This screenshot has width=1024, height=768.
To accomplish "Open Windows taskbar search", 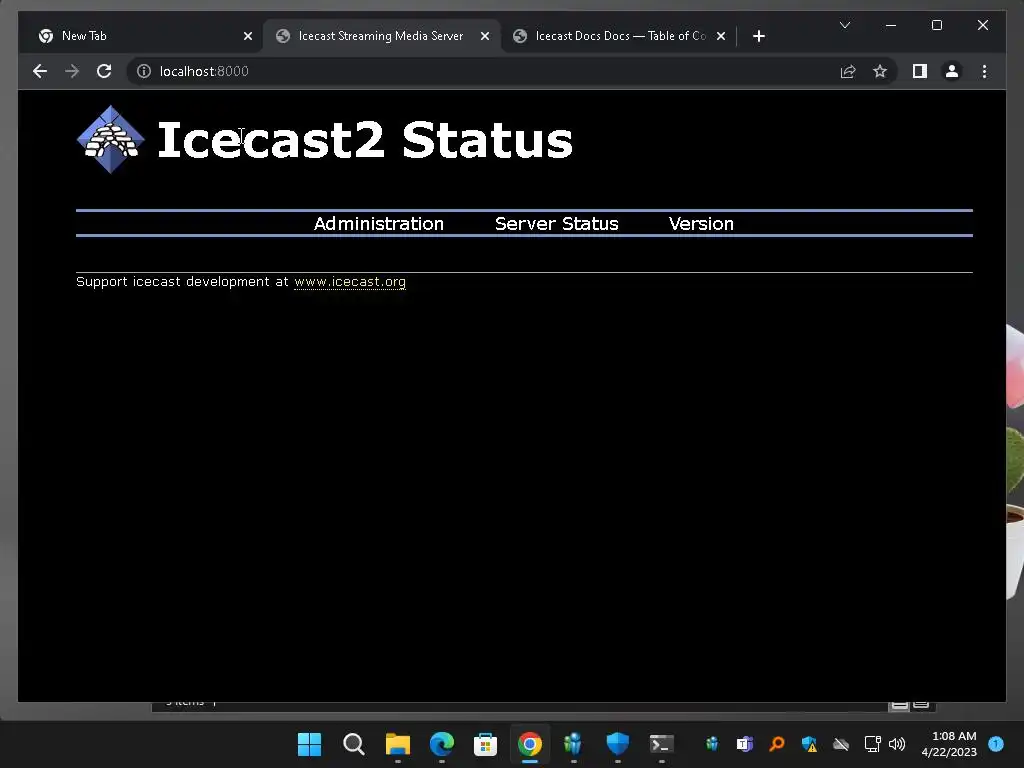I will (x=353, y=744).
